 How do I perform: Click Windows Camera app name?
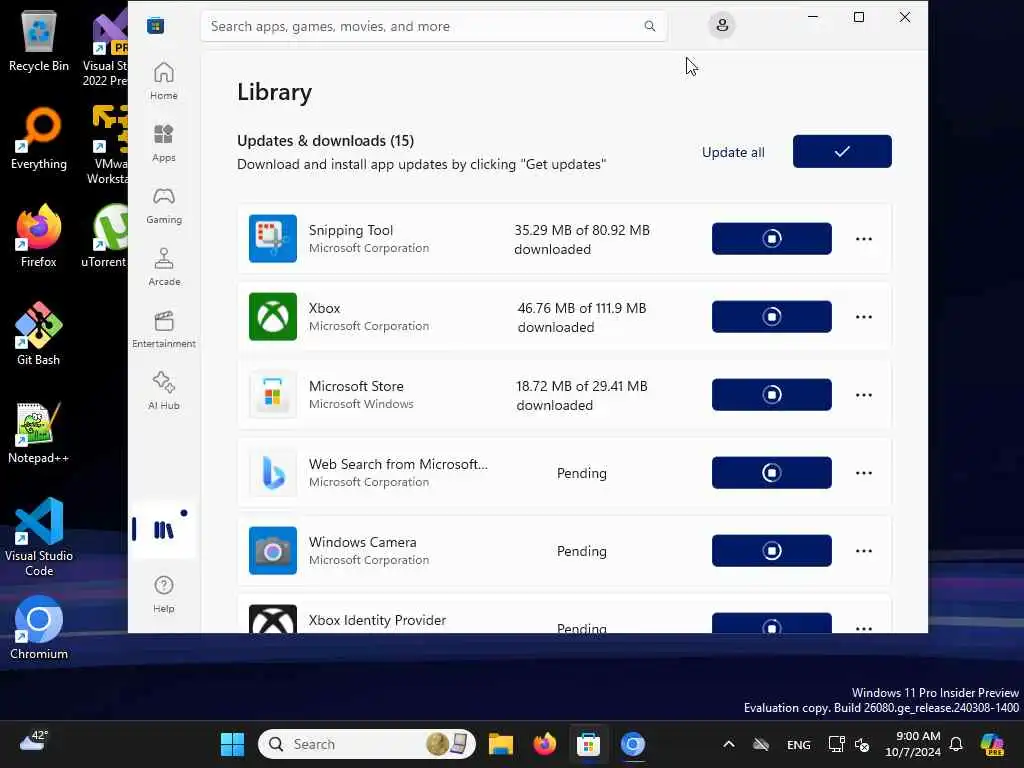[x=362, y=542]
